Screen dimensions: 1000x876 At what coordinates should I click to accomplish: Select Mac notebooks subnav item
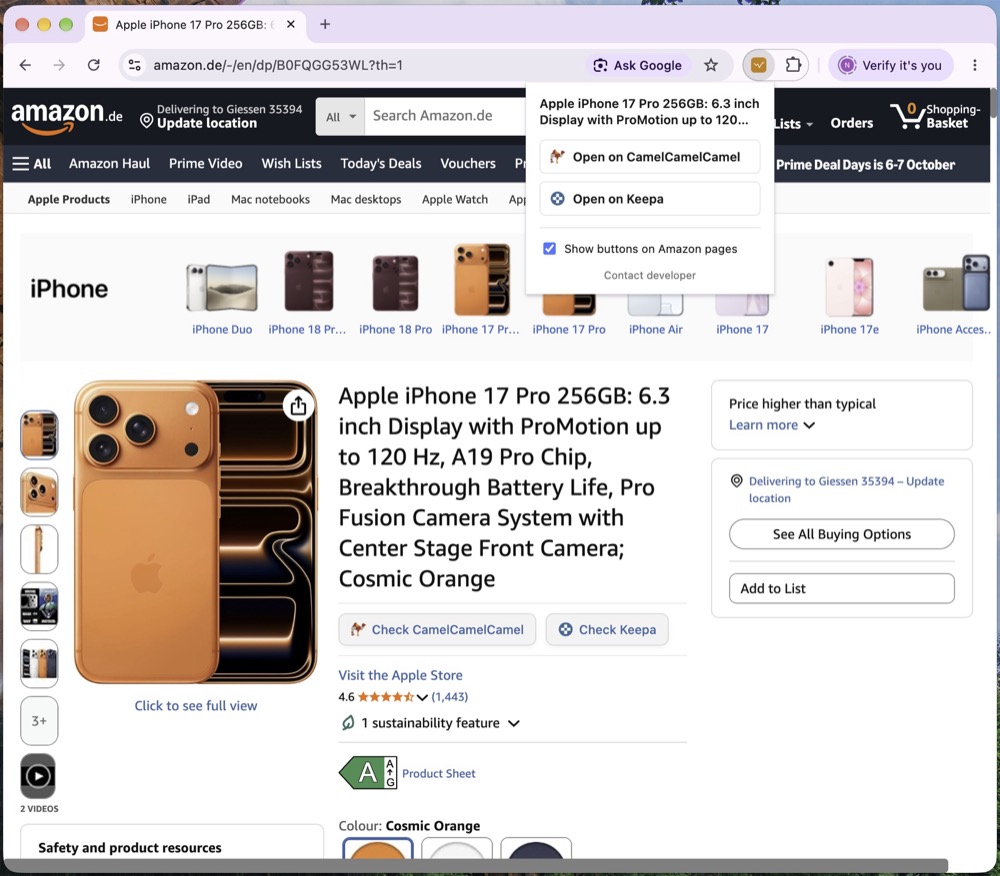(270, 200)
